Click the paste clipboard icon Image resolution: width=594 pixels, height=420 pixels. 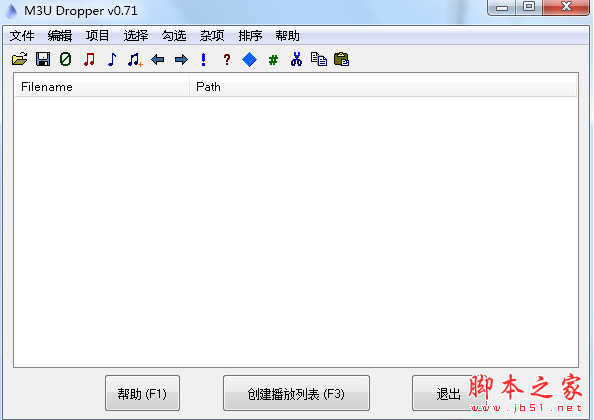342,59
